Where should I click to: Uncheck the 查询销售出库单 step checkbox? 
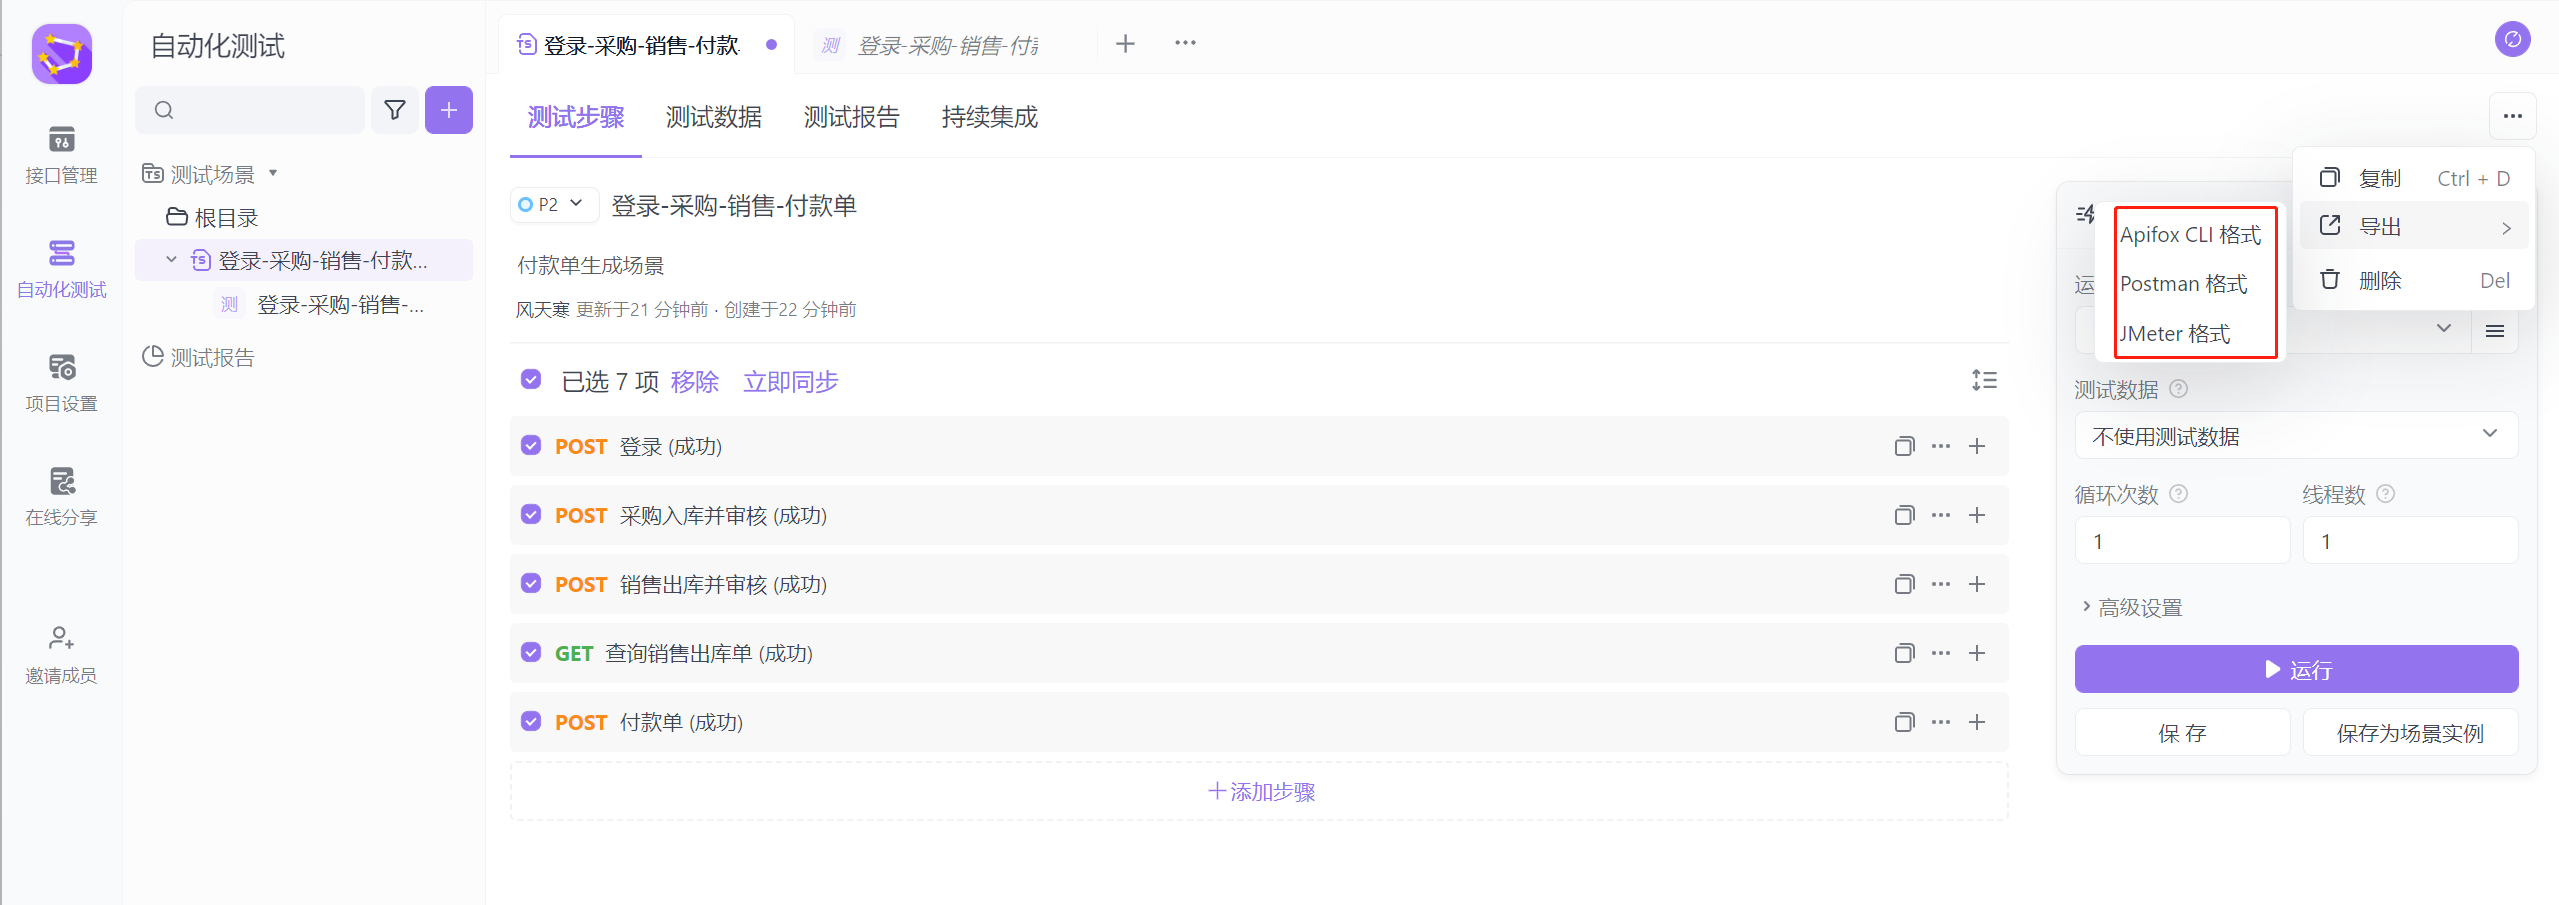click(x=531, y=653)
